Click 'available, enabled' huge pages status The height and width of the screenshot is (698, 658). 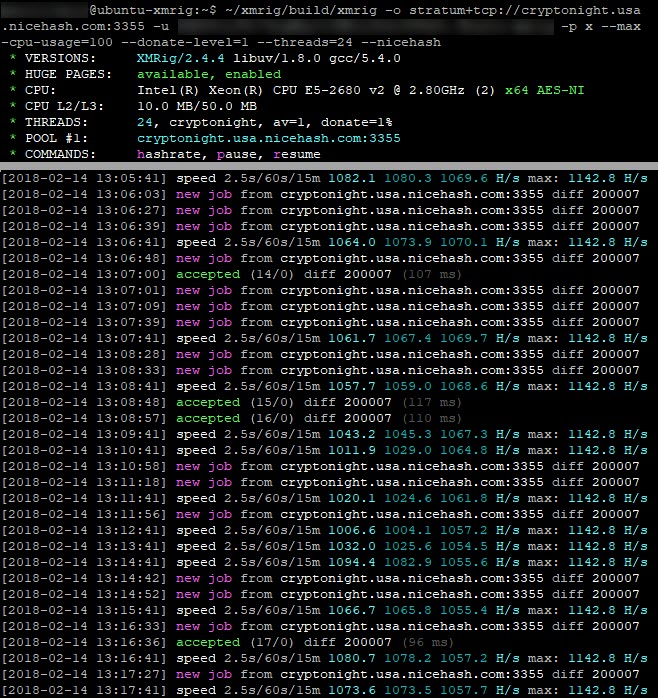[209, 74]
